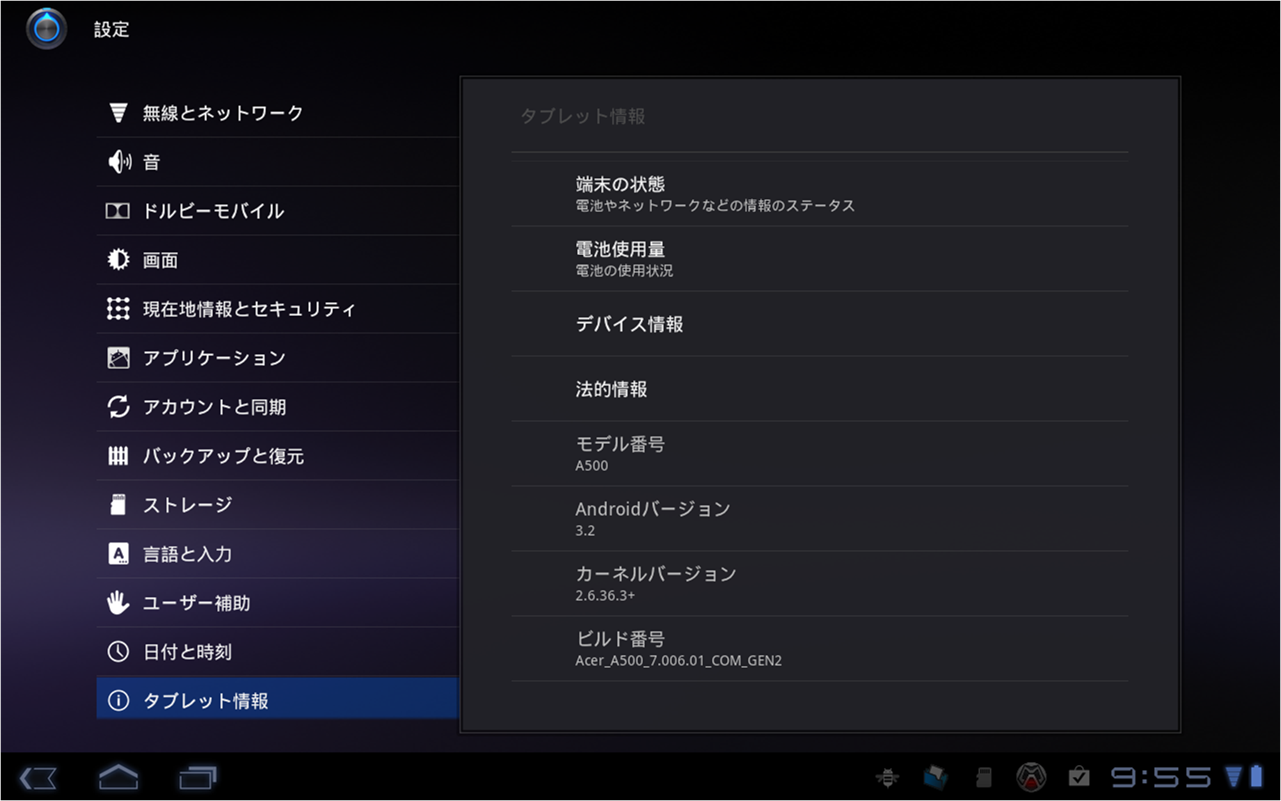Tap the red round notification icon

(1031, 777)
